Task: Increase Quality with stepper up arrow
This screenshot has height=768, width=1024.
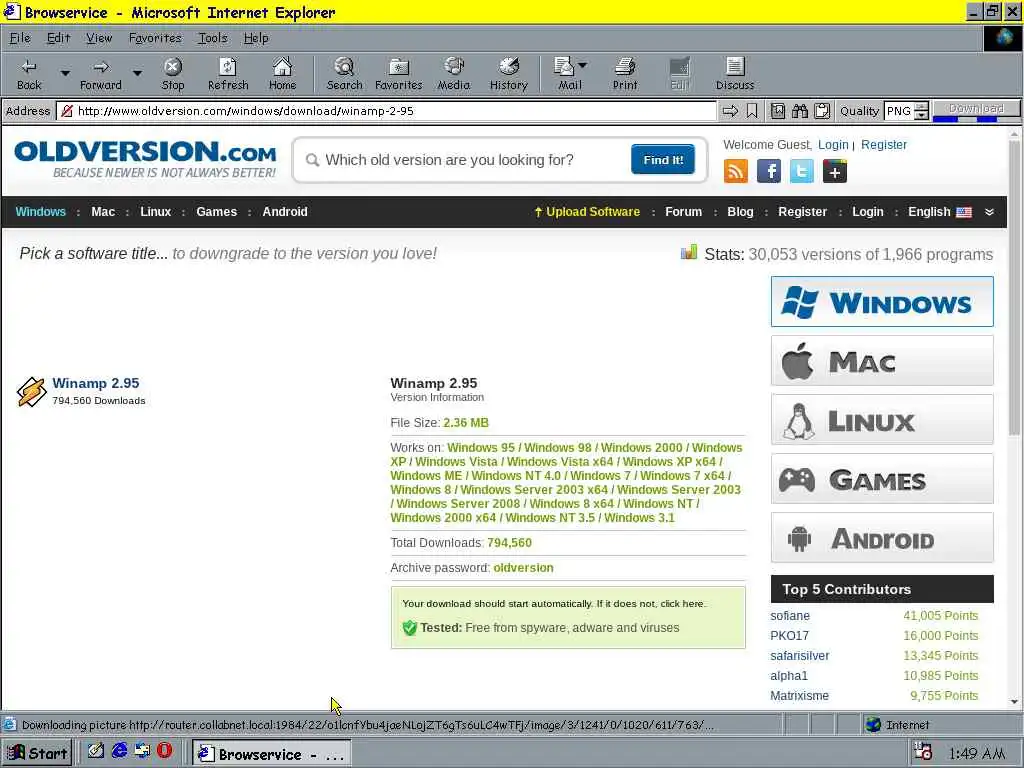Action: (x=921, y=106)
